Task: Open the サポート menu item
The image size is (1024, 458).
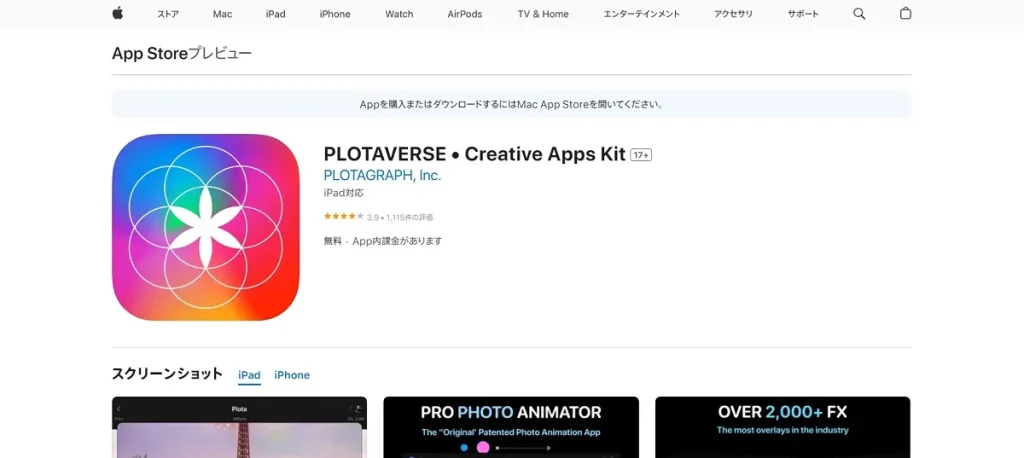Action: click(803, 14)
